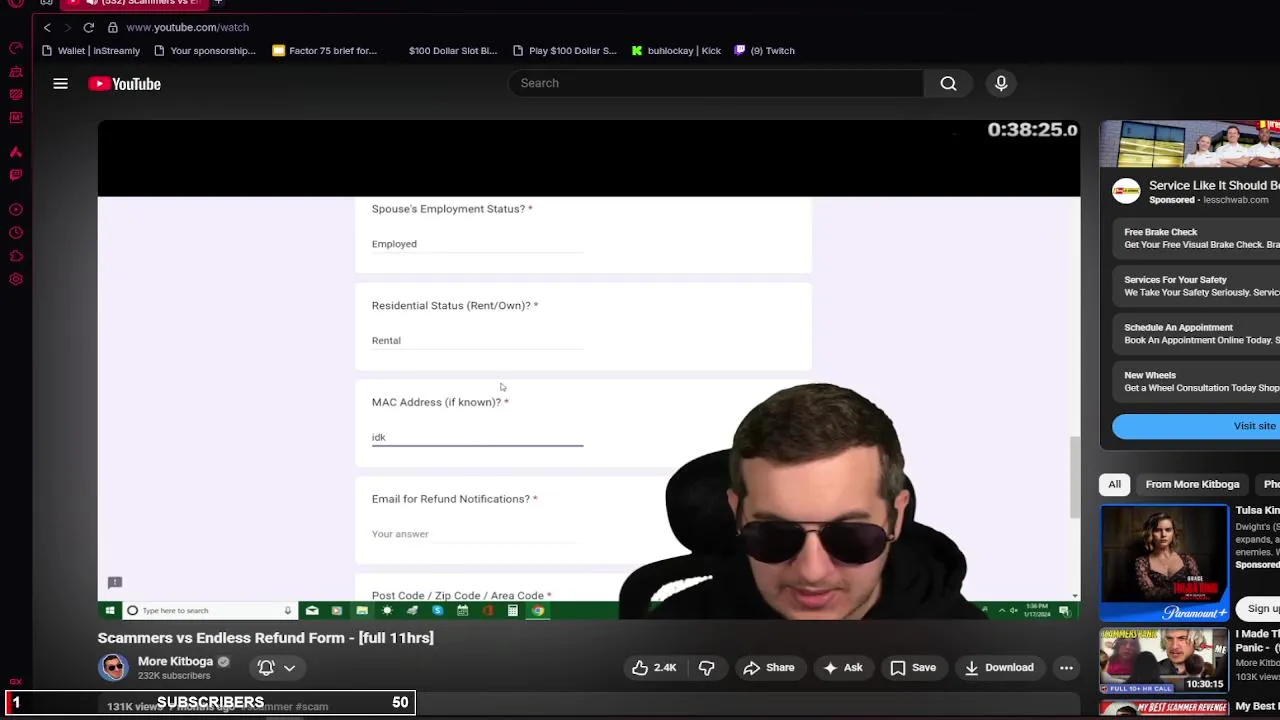
Task: Click the report flag icon in the form
Action: (115, 582)
